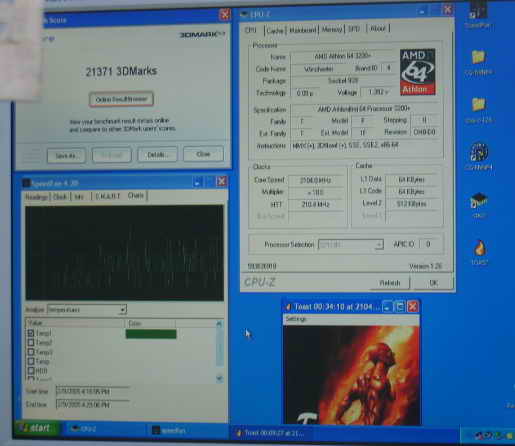The image size is (515, 446).
Task: Click the Start time field in SpeedFan
Action: 92,391
